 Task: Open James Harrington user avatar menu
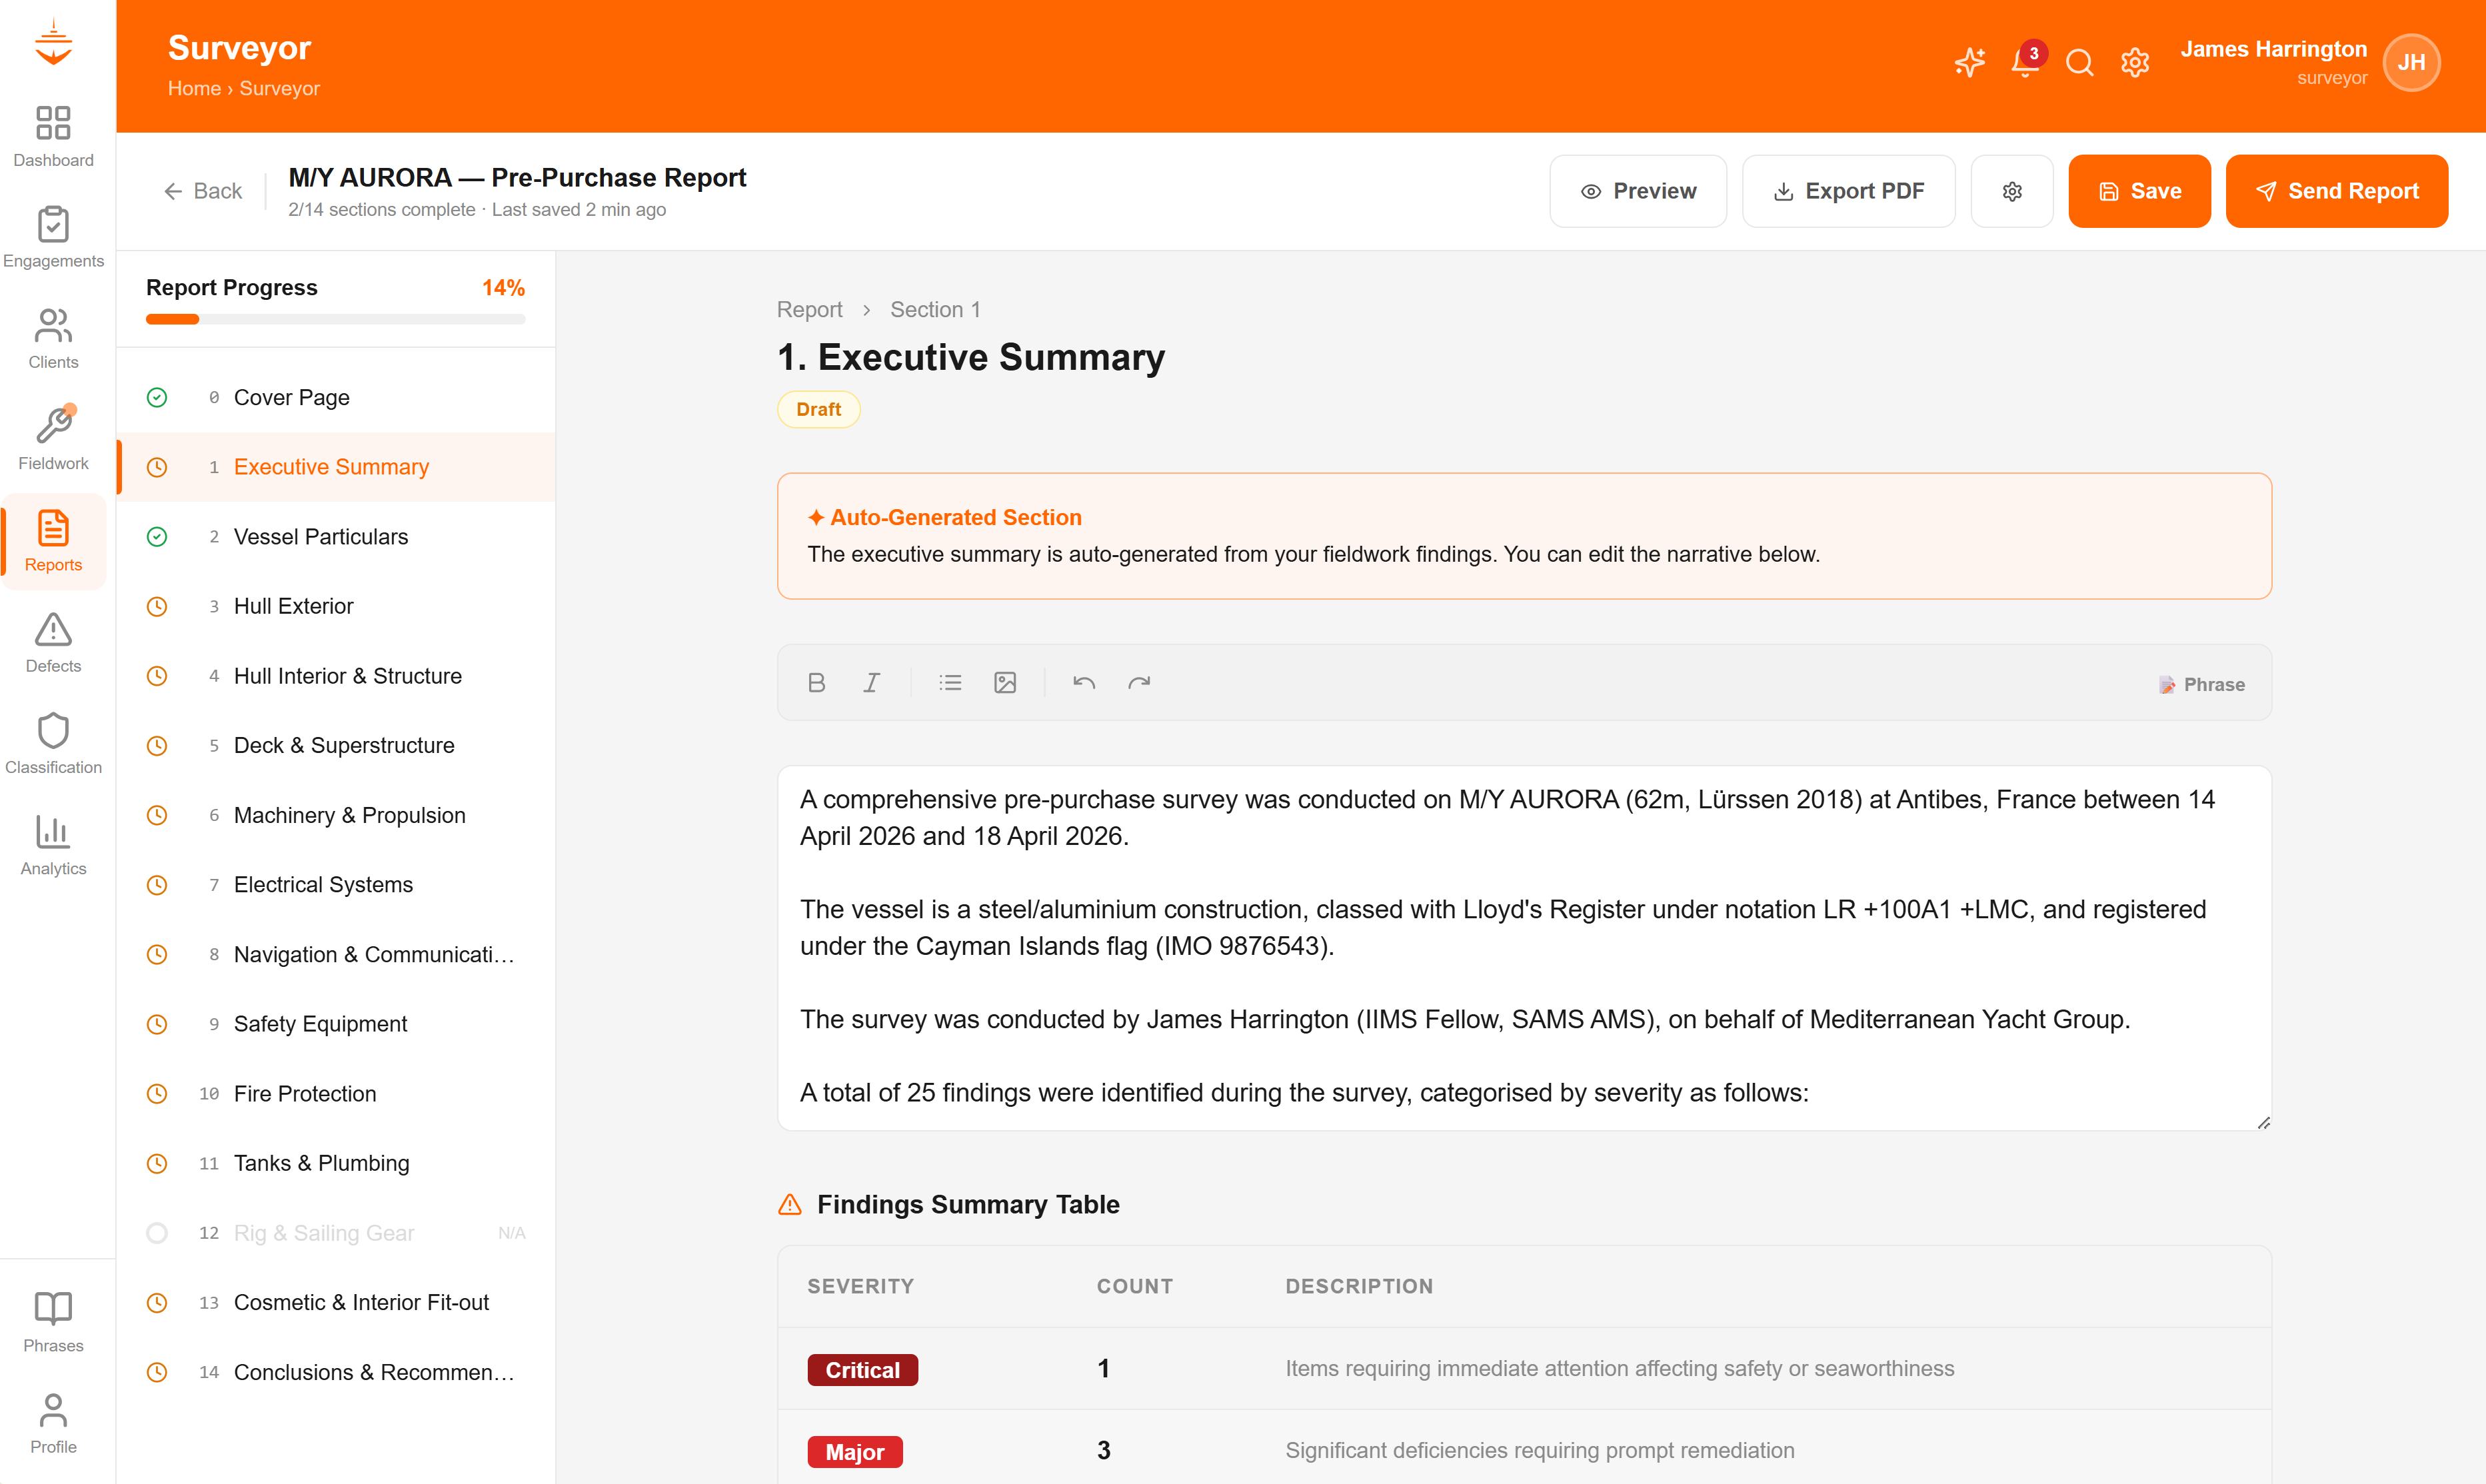[2411, 63]
